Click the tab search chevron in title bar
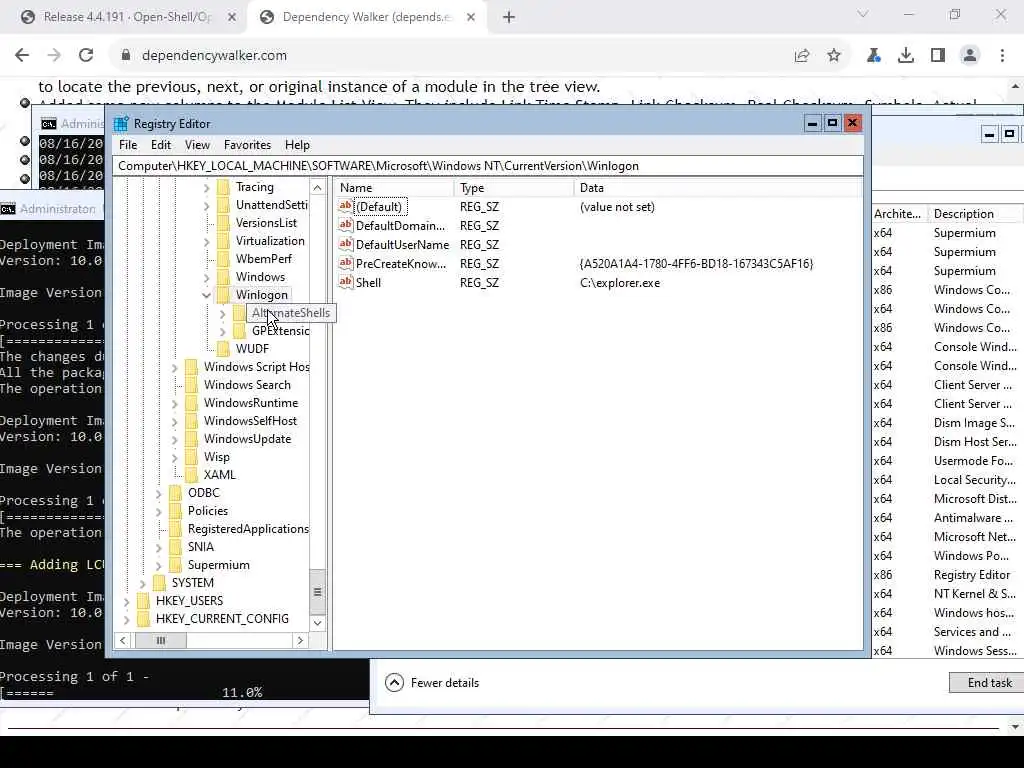1024x768 pixels. tap(863, 14)
